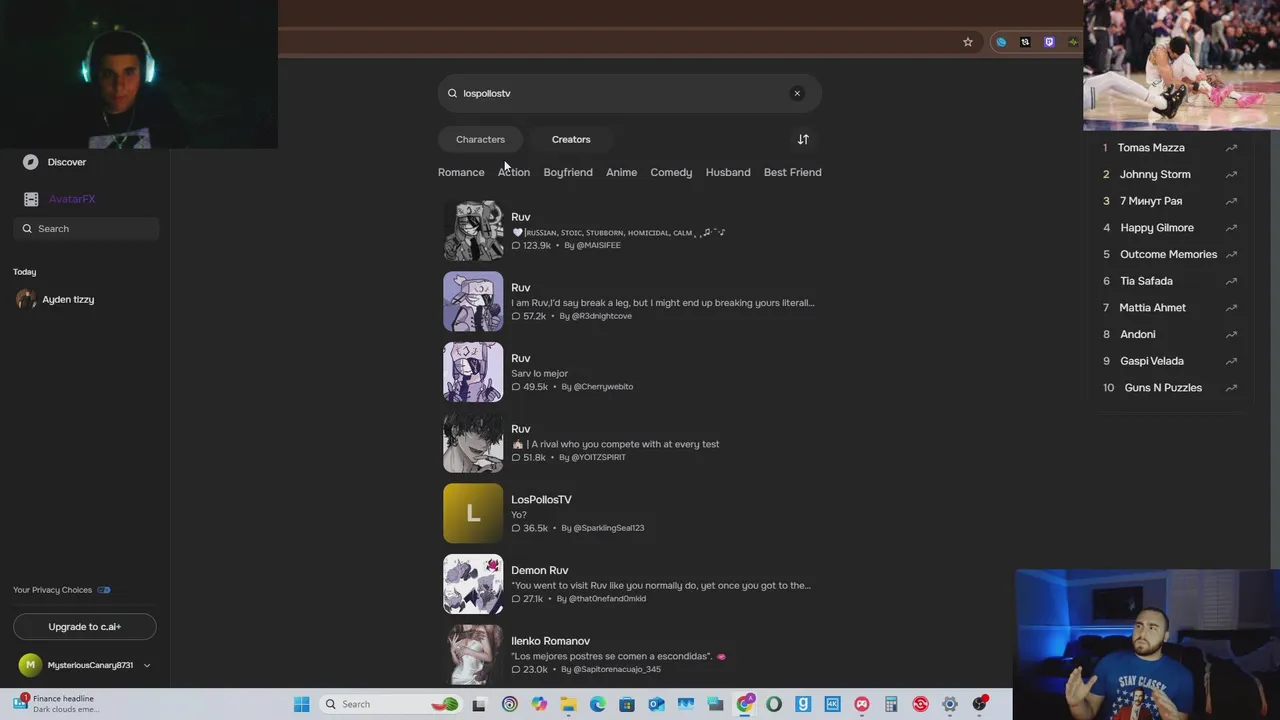Filter by Action category
The image size is (1280, 720).
point(514,172)
